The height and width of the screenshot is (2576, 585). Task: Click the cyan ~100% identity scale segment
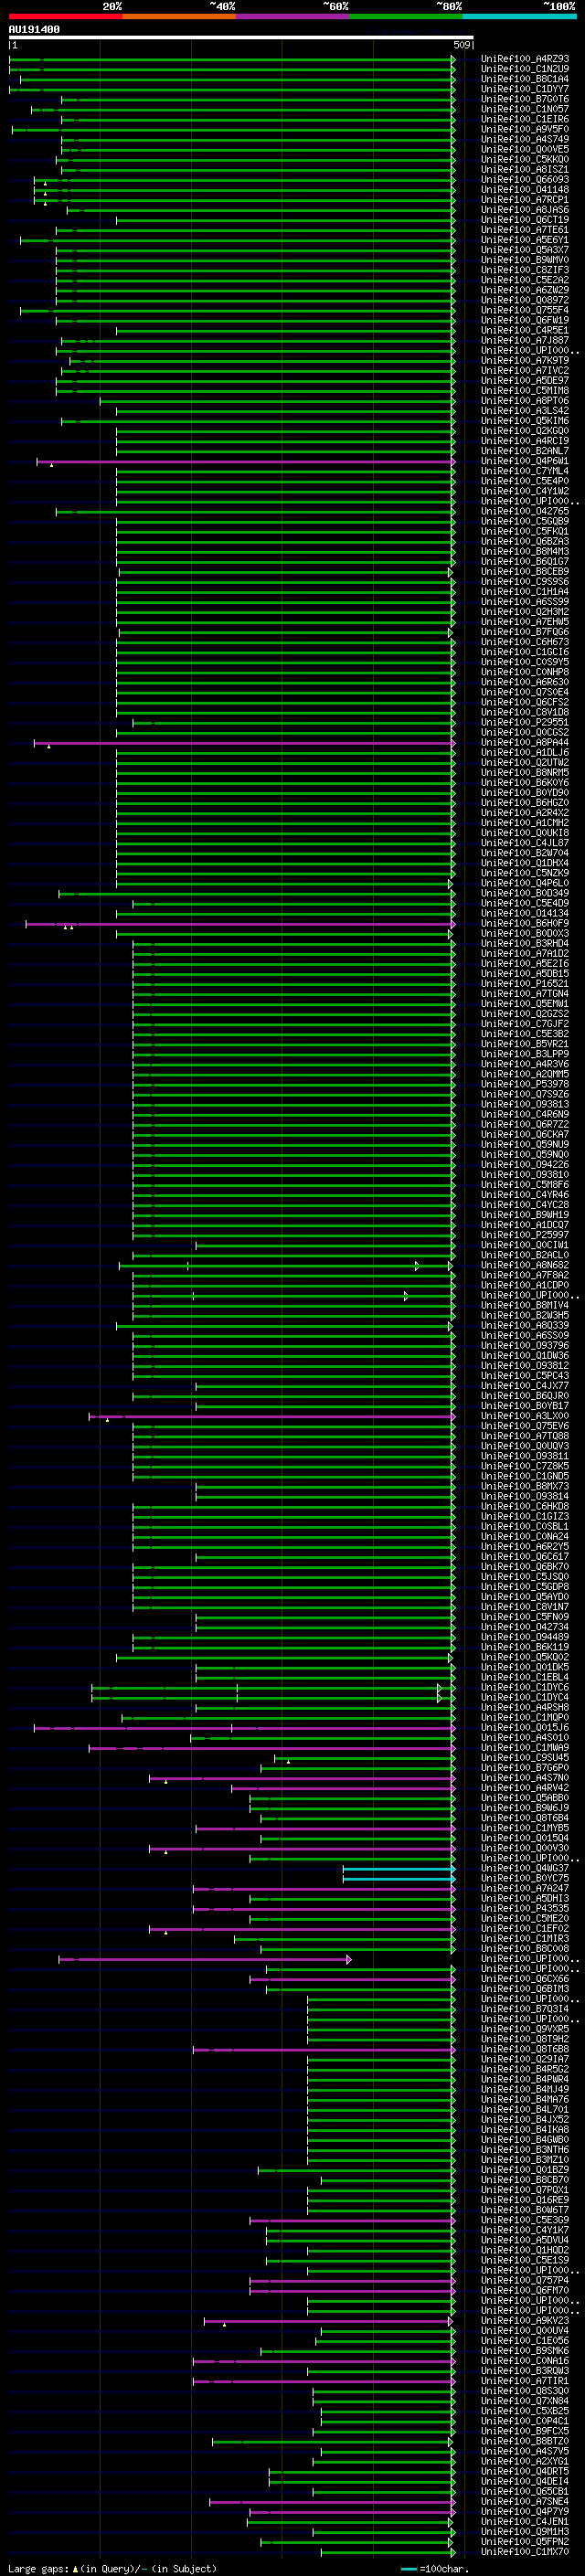(x=520, y=16)
